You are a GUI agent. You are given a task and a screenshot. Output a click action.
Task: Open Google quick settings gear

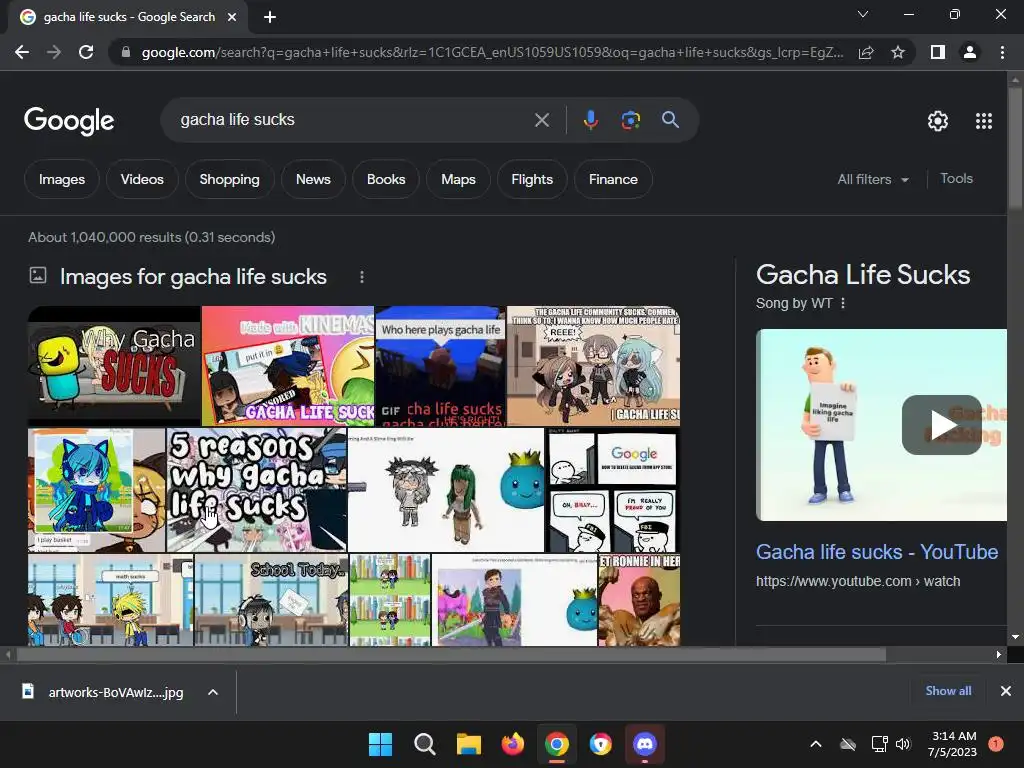tap(938, 121)
